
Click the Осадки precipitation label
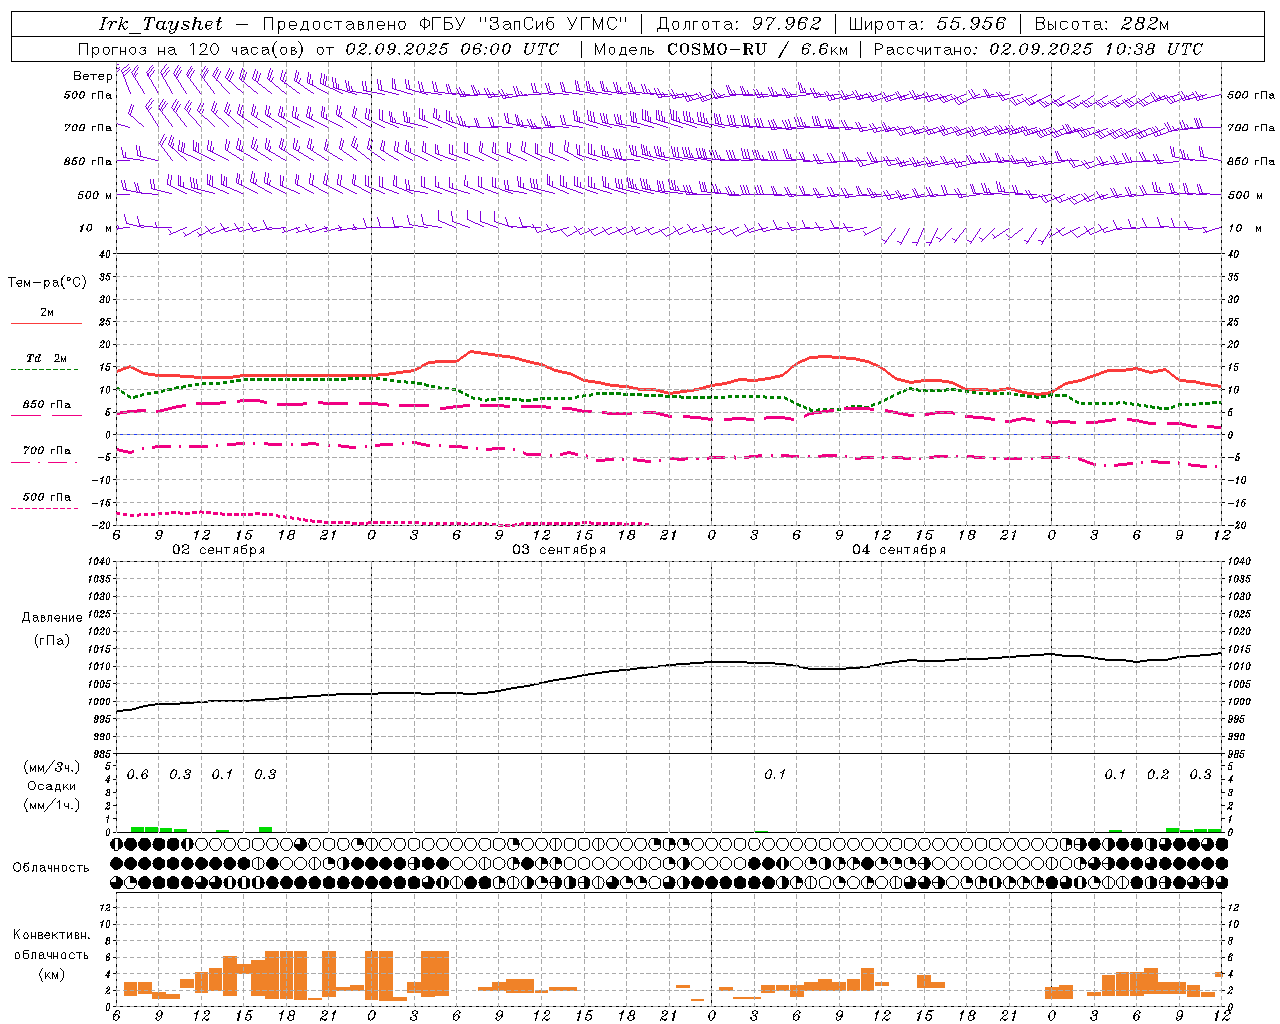point(52,787)
